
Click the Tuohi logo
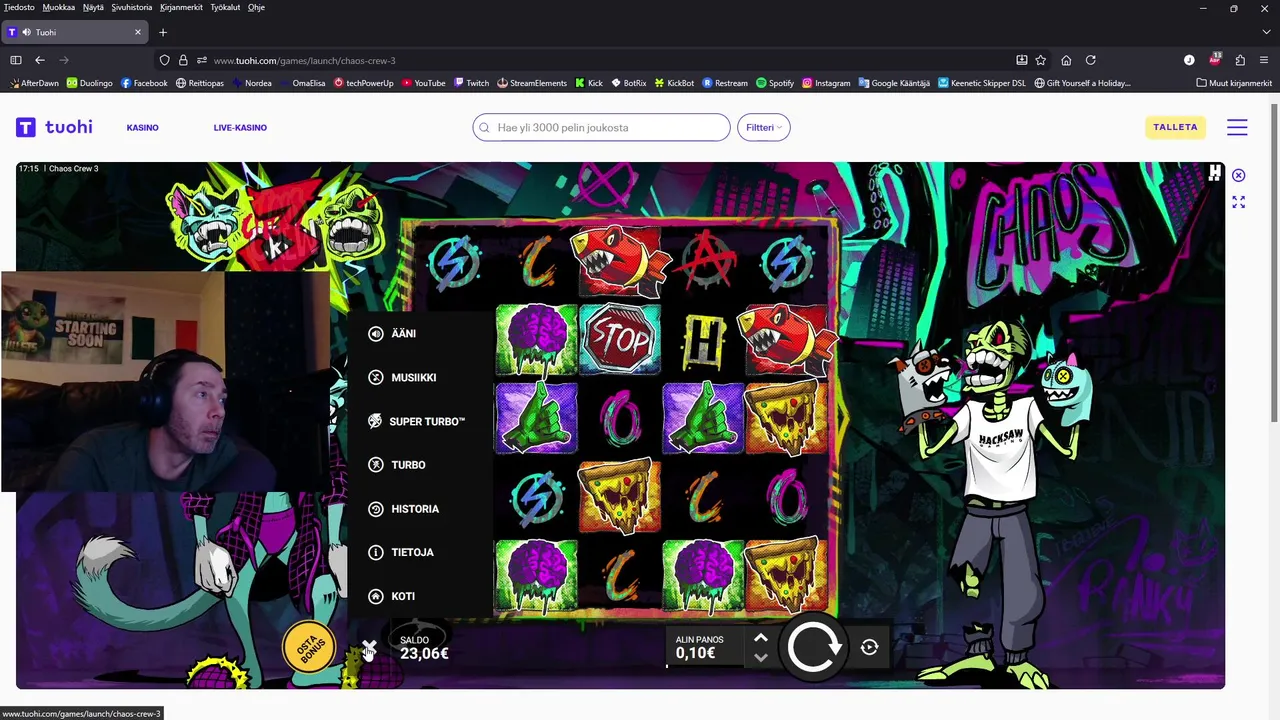pyautogui.click(x=54, y=127)
